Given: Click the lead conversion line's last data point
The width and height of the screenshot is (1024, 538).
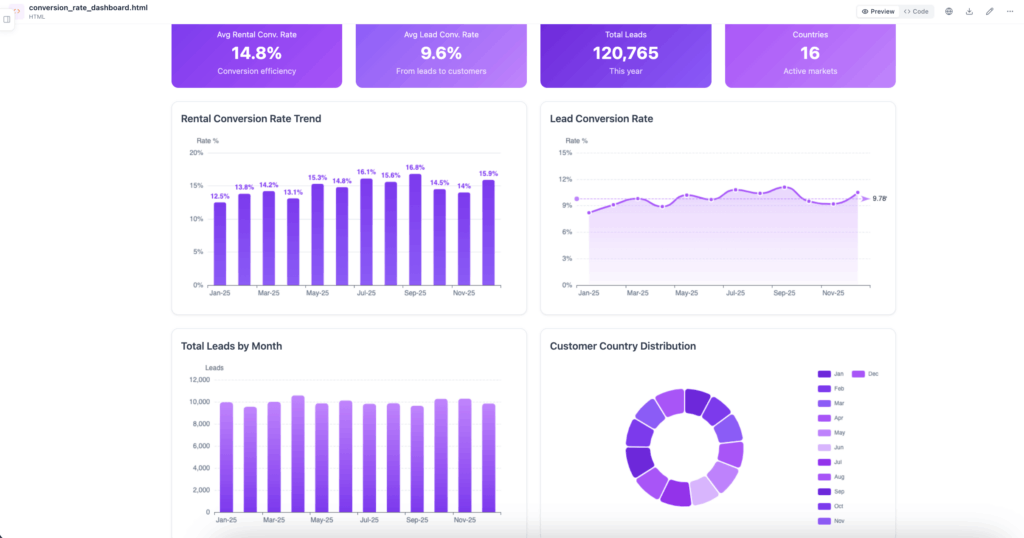Looking at the screenshot, I should click(857, 193).
